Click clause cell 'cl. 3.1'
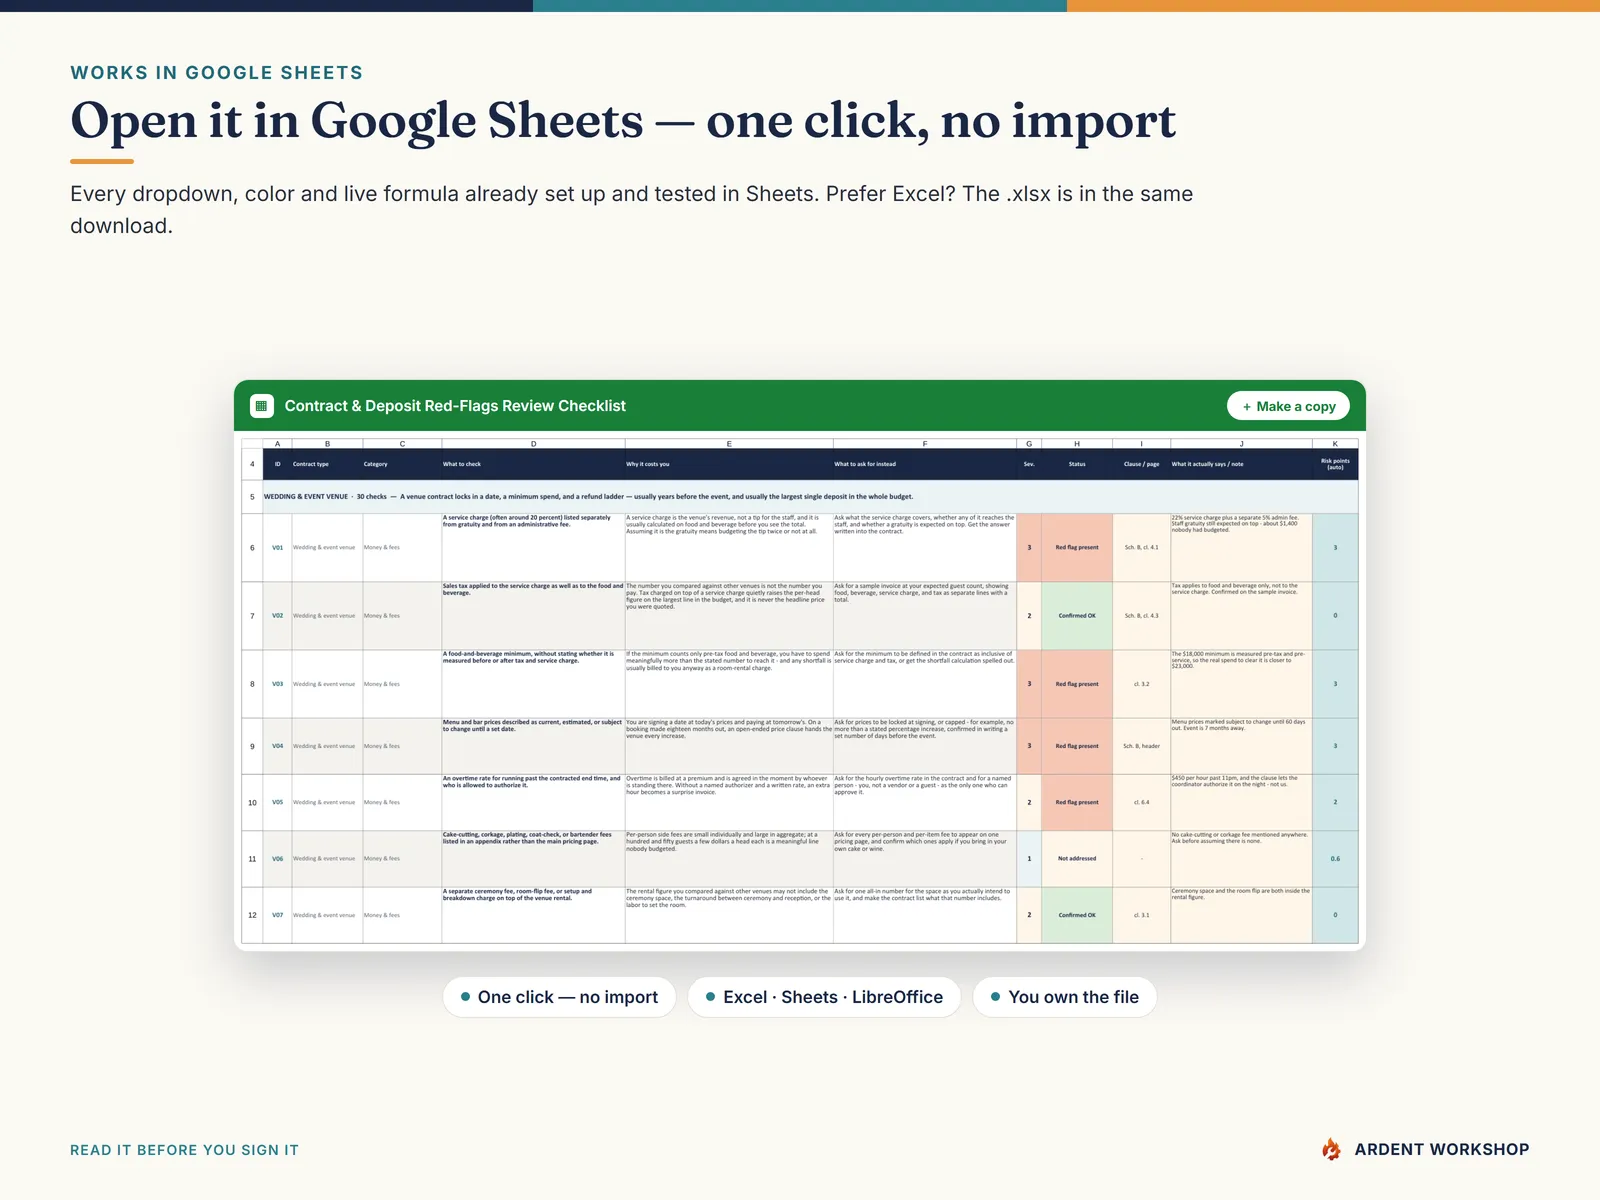The width and height of the screenshot is (1600, 1200). tap(1141, 915)
